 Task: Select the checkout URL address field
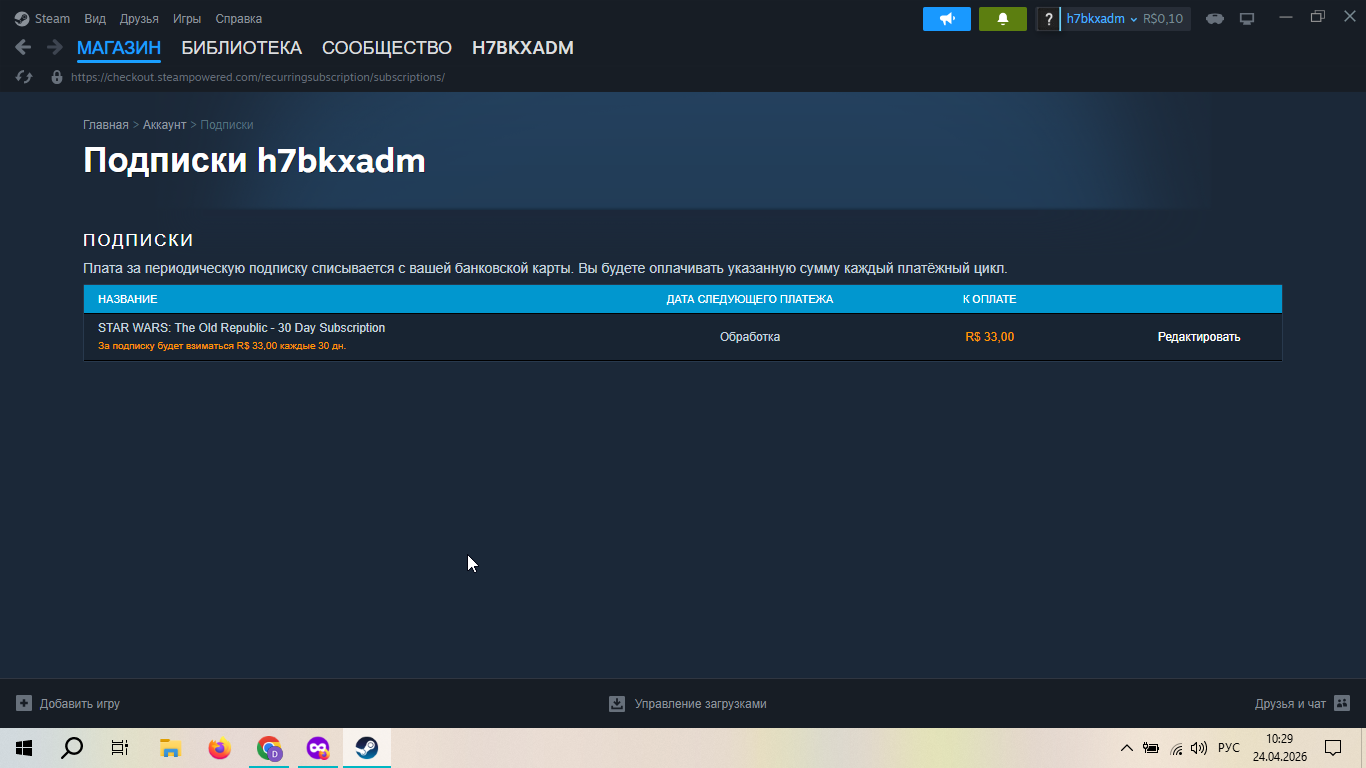[x=258, y=77]
